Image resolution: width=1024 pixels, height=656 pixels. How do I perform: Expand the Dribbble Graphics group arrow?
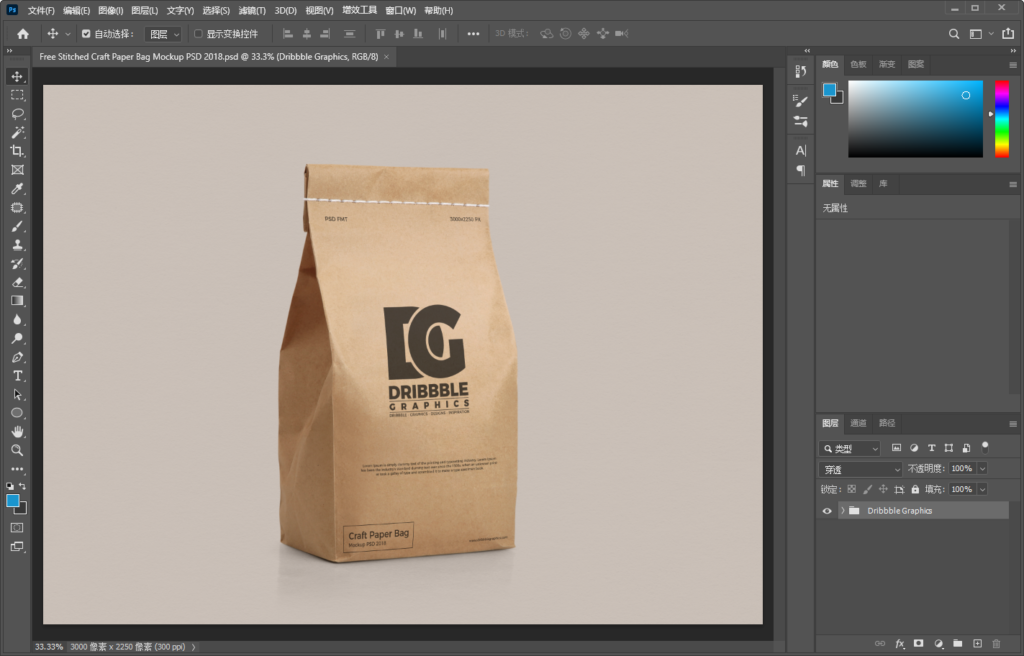coord(842,510)
